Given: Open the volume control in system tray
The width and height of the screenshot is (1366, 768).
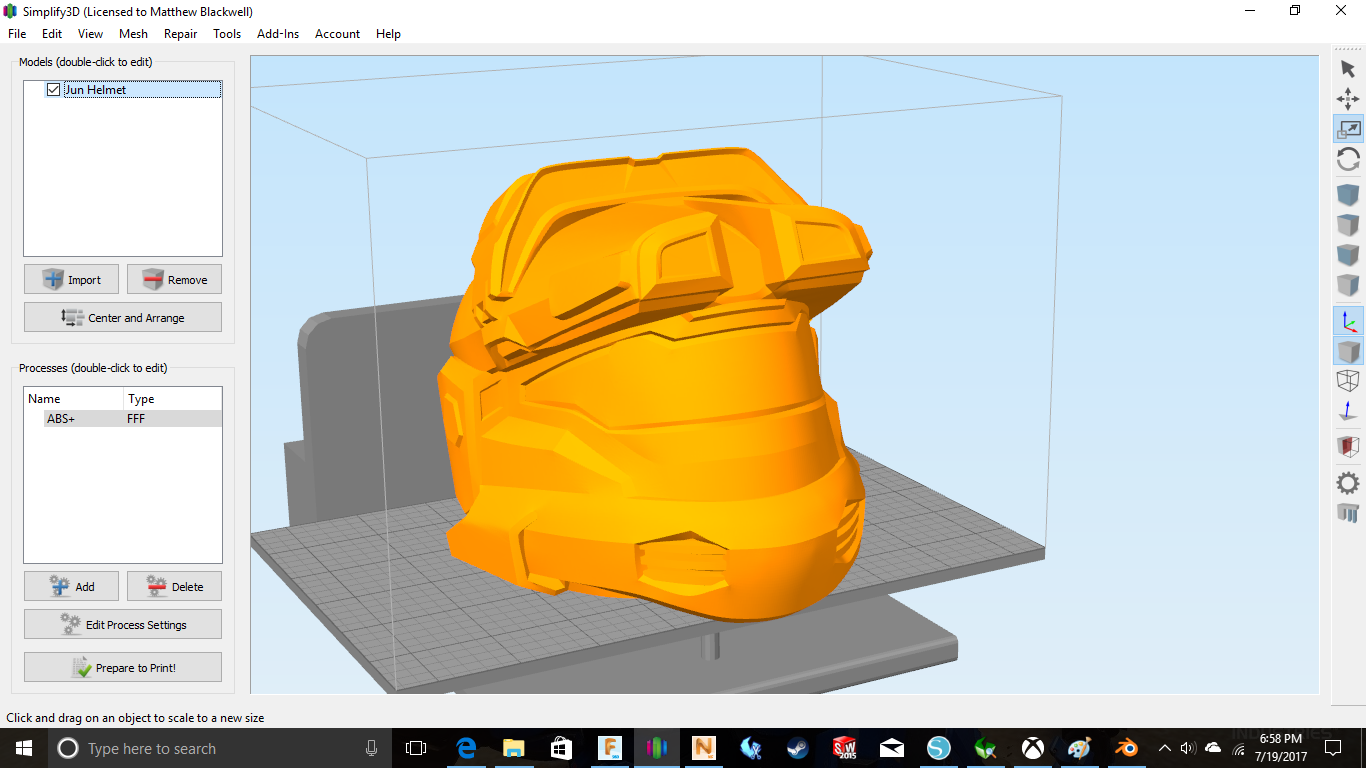Looking at the screenshot, I should [x=1188, y=748].
